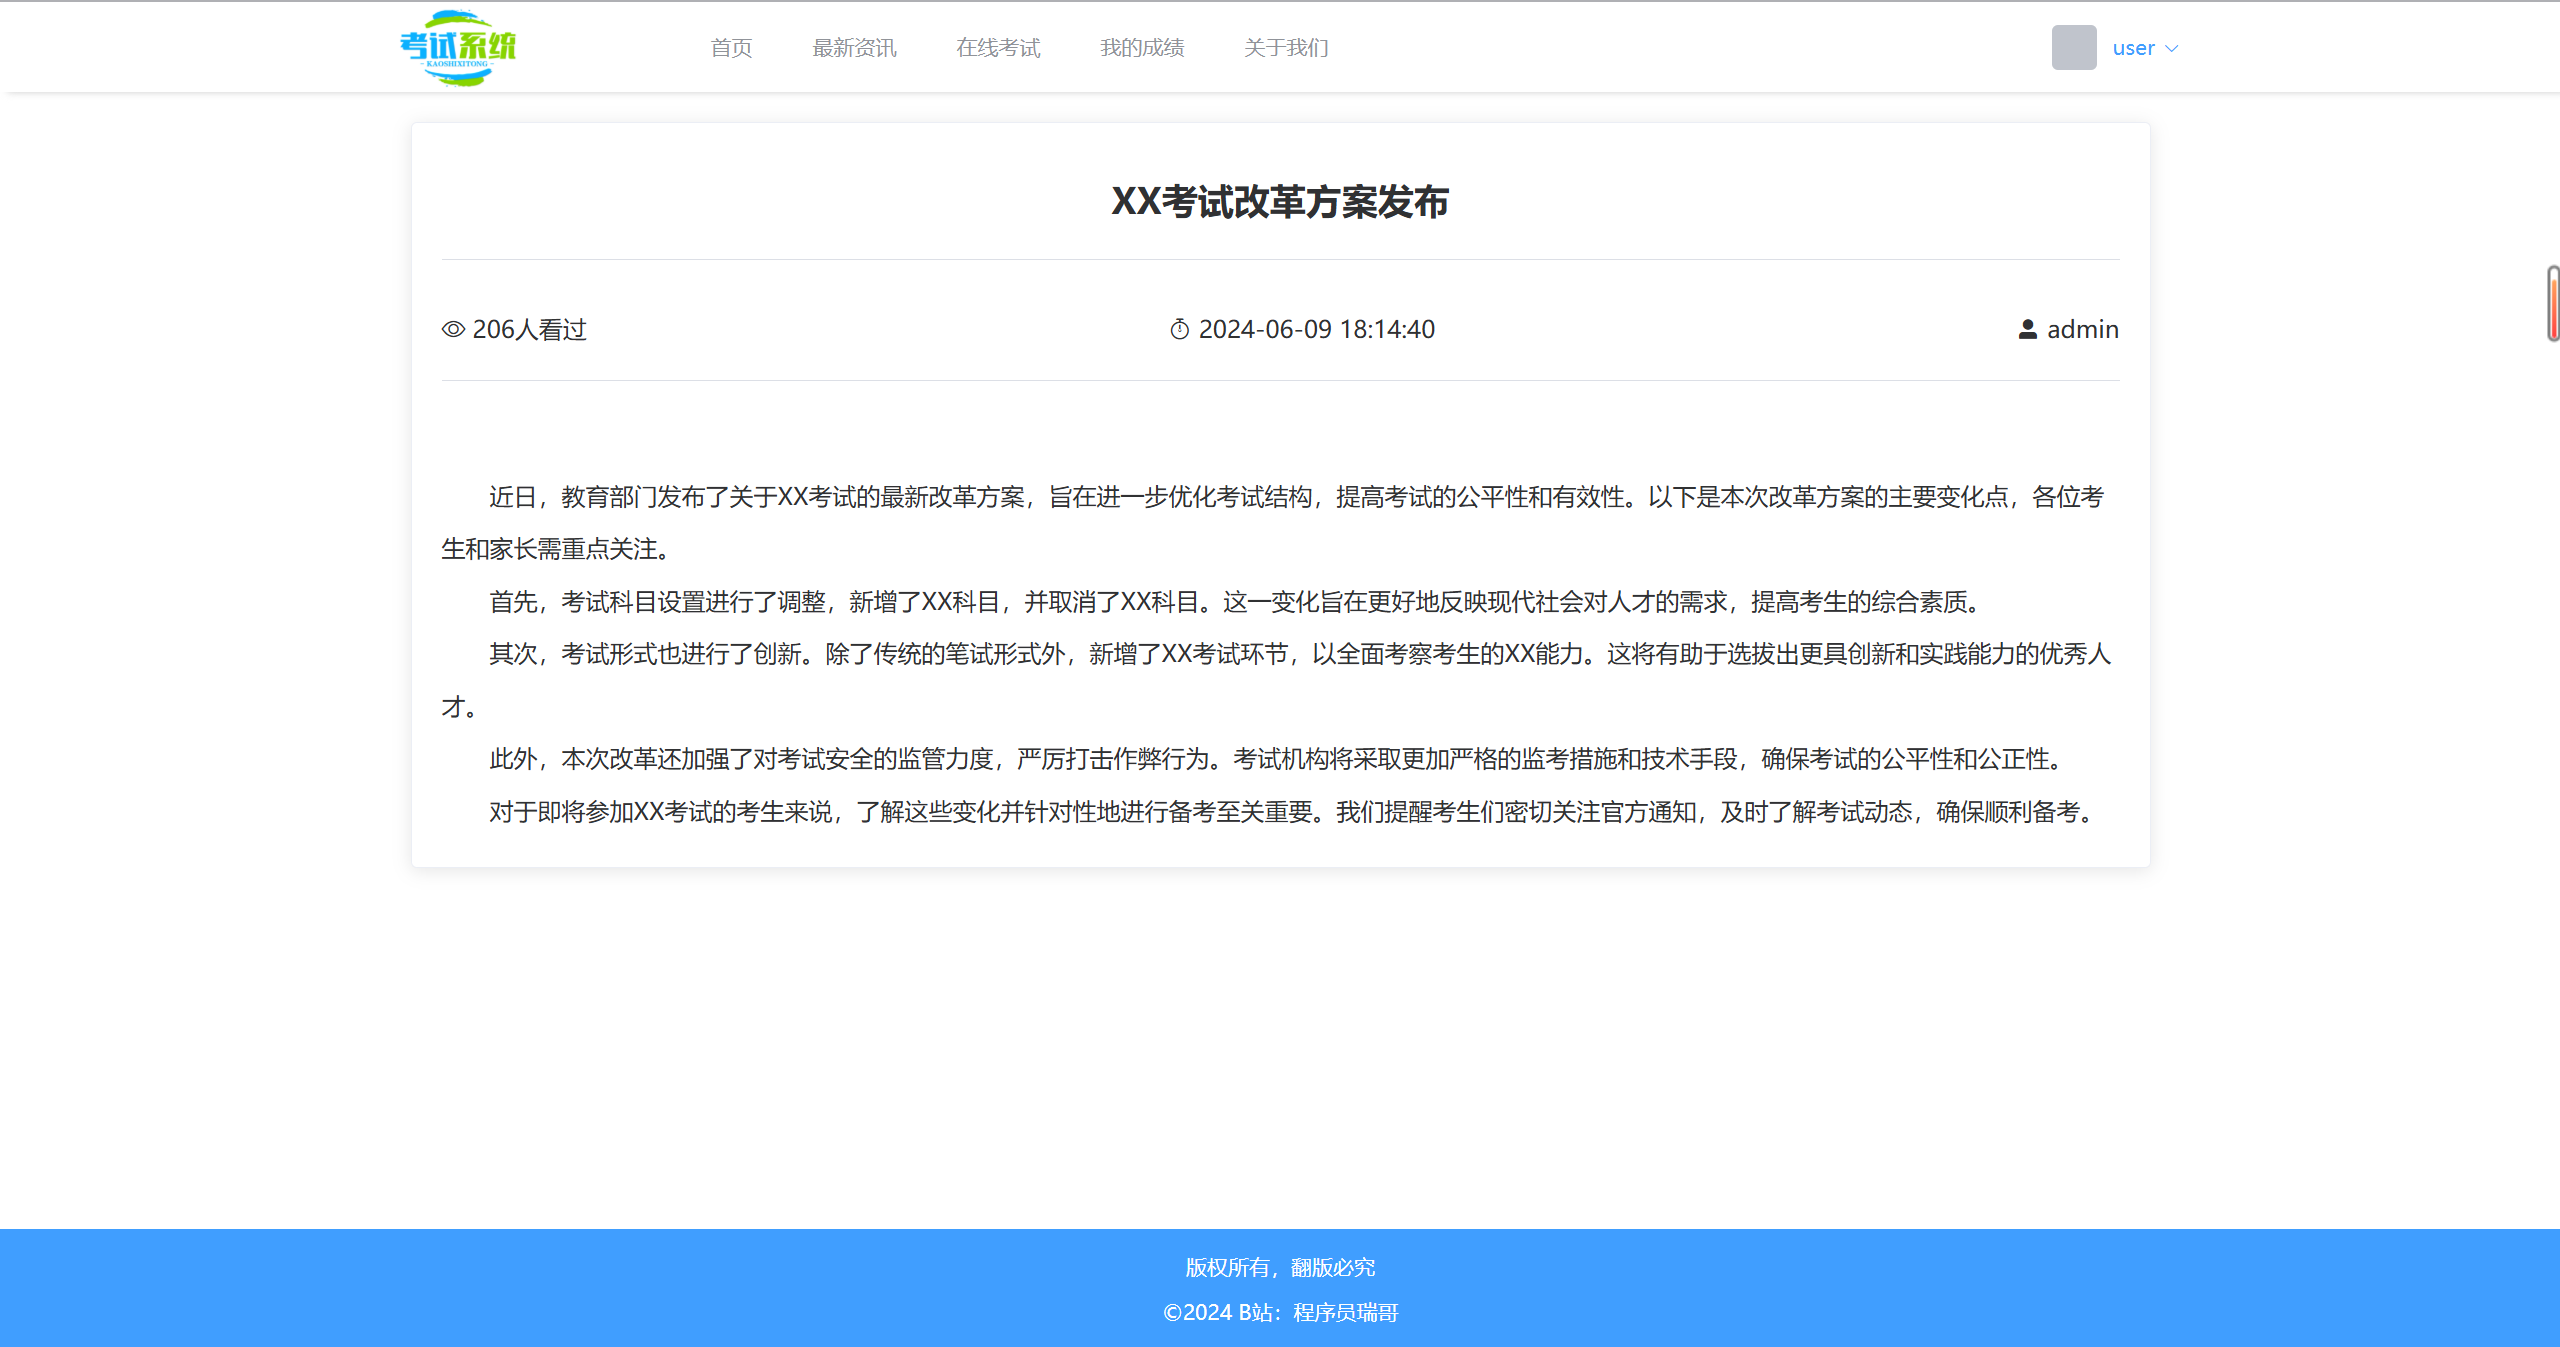Screen dimensions: 2560x1347
Task: Open 关于我们 nav item
Action: tap(1286, 48)
